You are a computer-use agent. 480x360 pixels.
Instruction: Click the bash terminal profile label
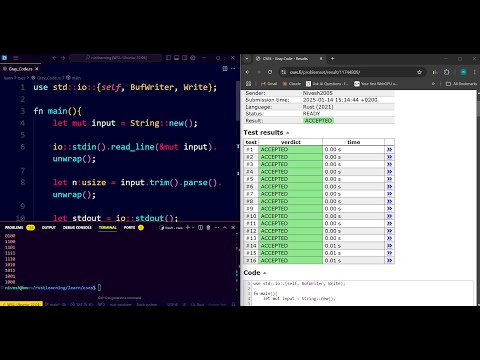(171, 228)
